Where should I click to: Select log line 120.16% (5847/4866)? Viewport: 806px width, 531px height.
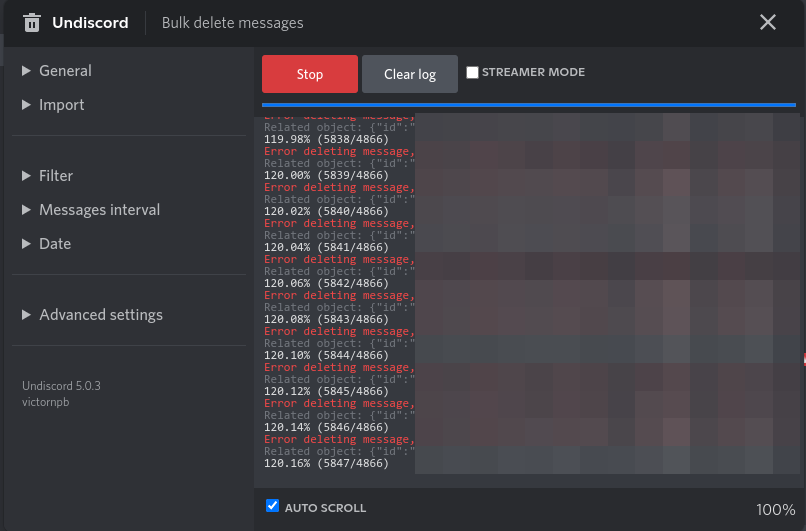(326, 463)
